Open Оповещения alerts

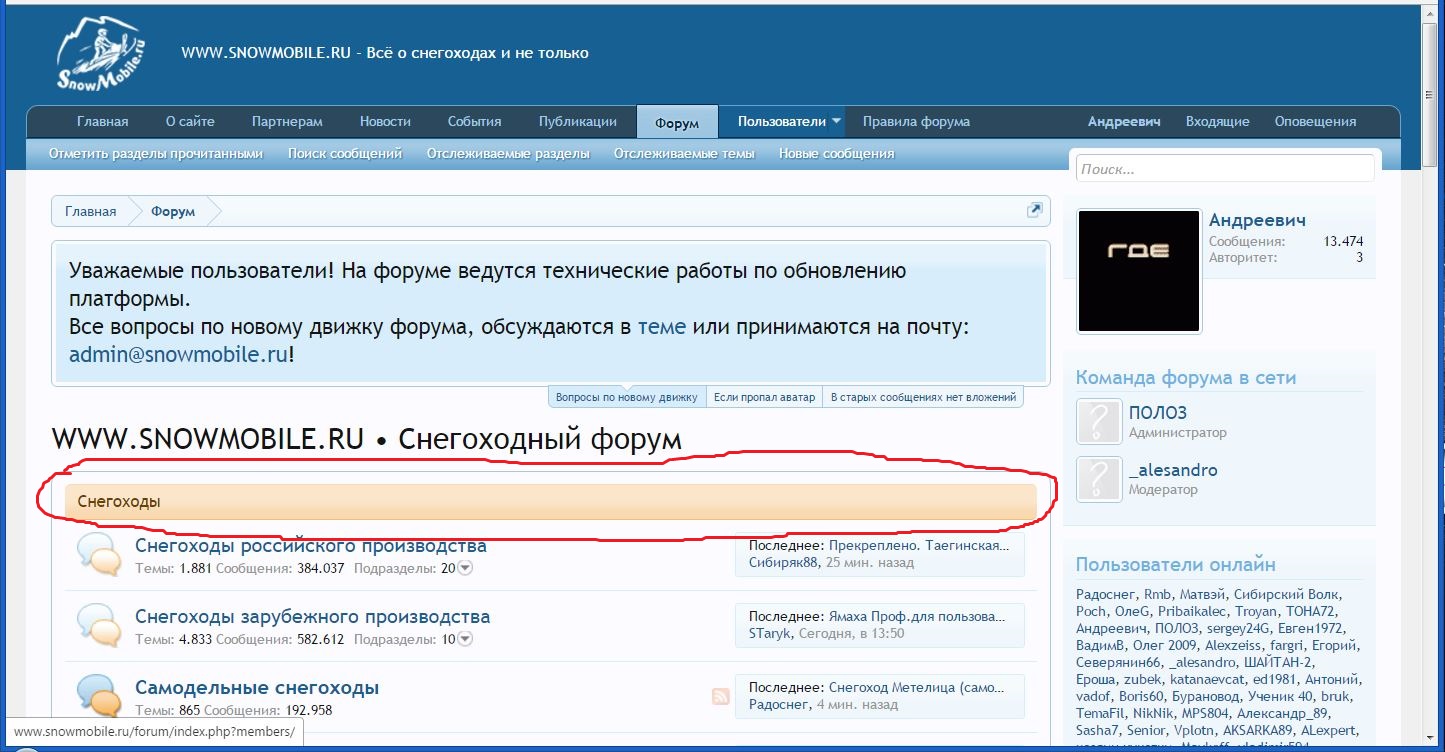click(x=1315, y=122)
